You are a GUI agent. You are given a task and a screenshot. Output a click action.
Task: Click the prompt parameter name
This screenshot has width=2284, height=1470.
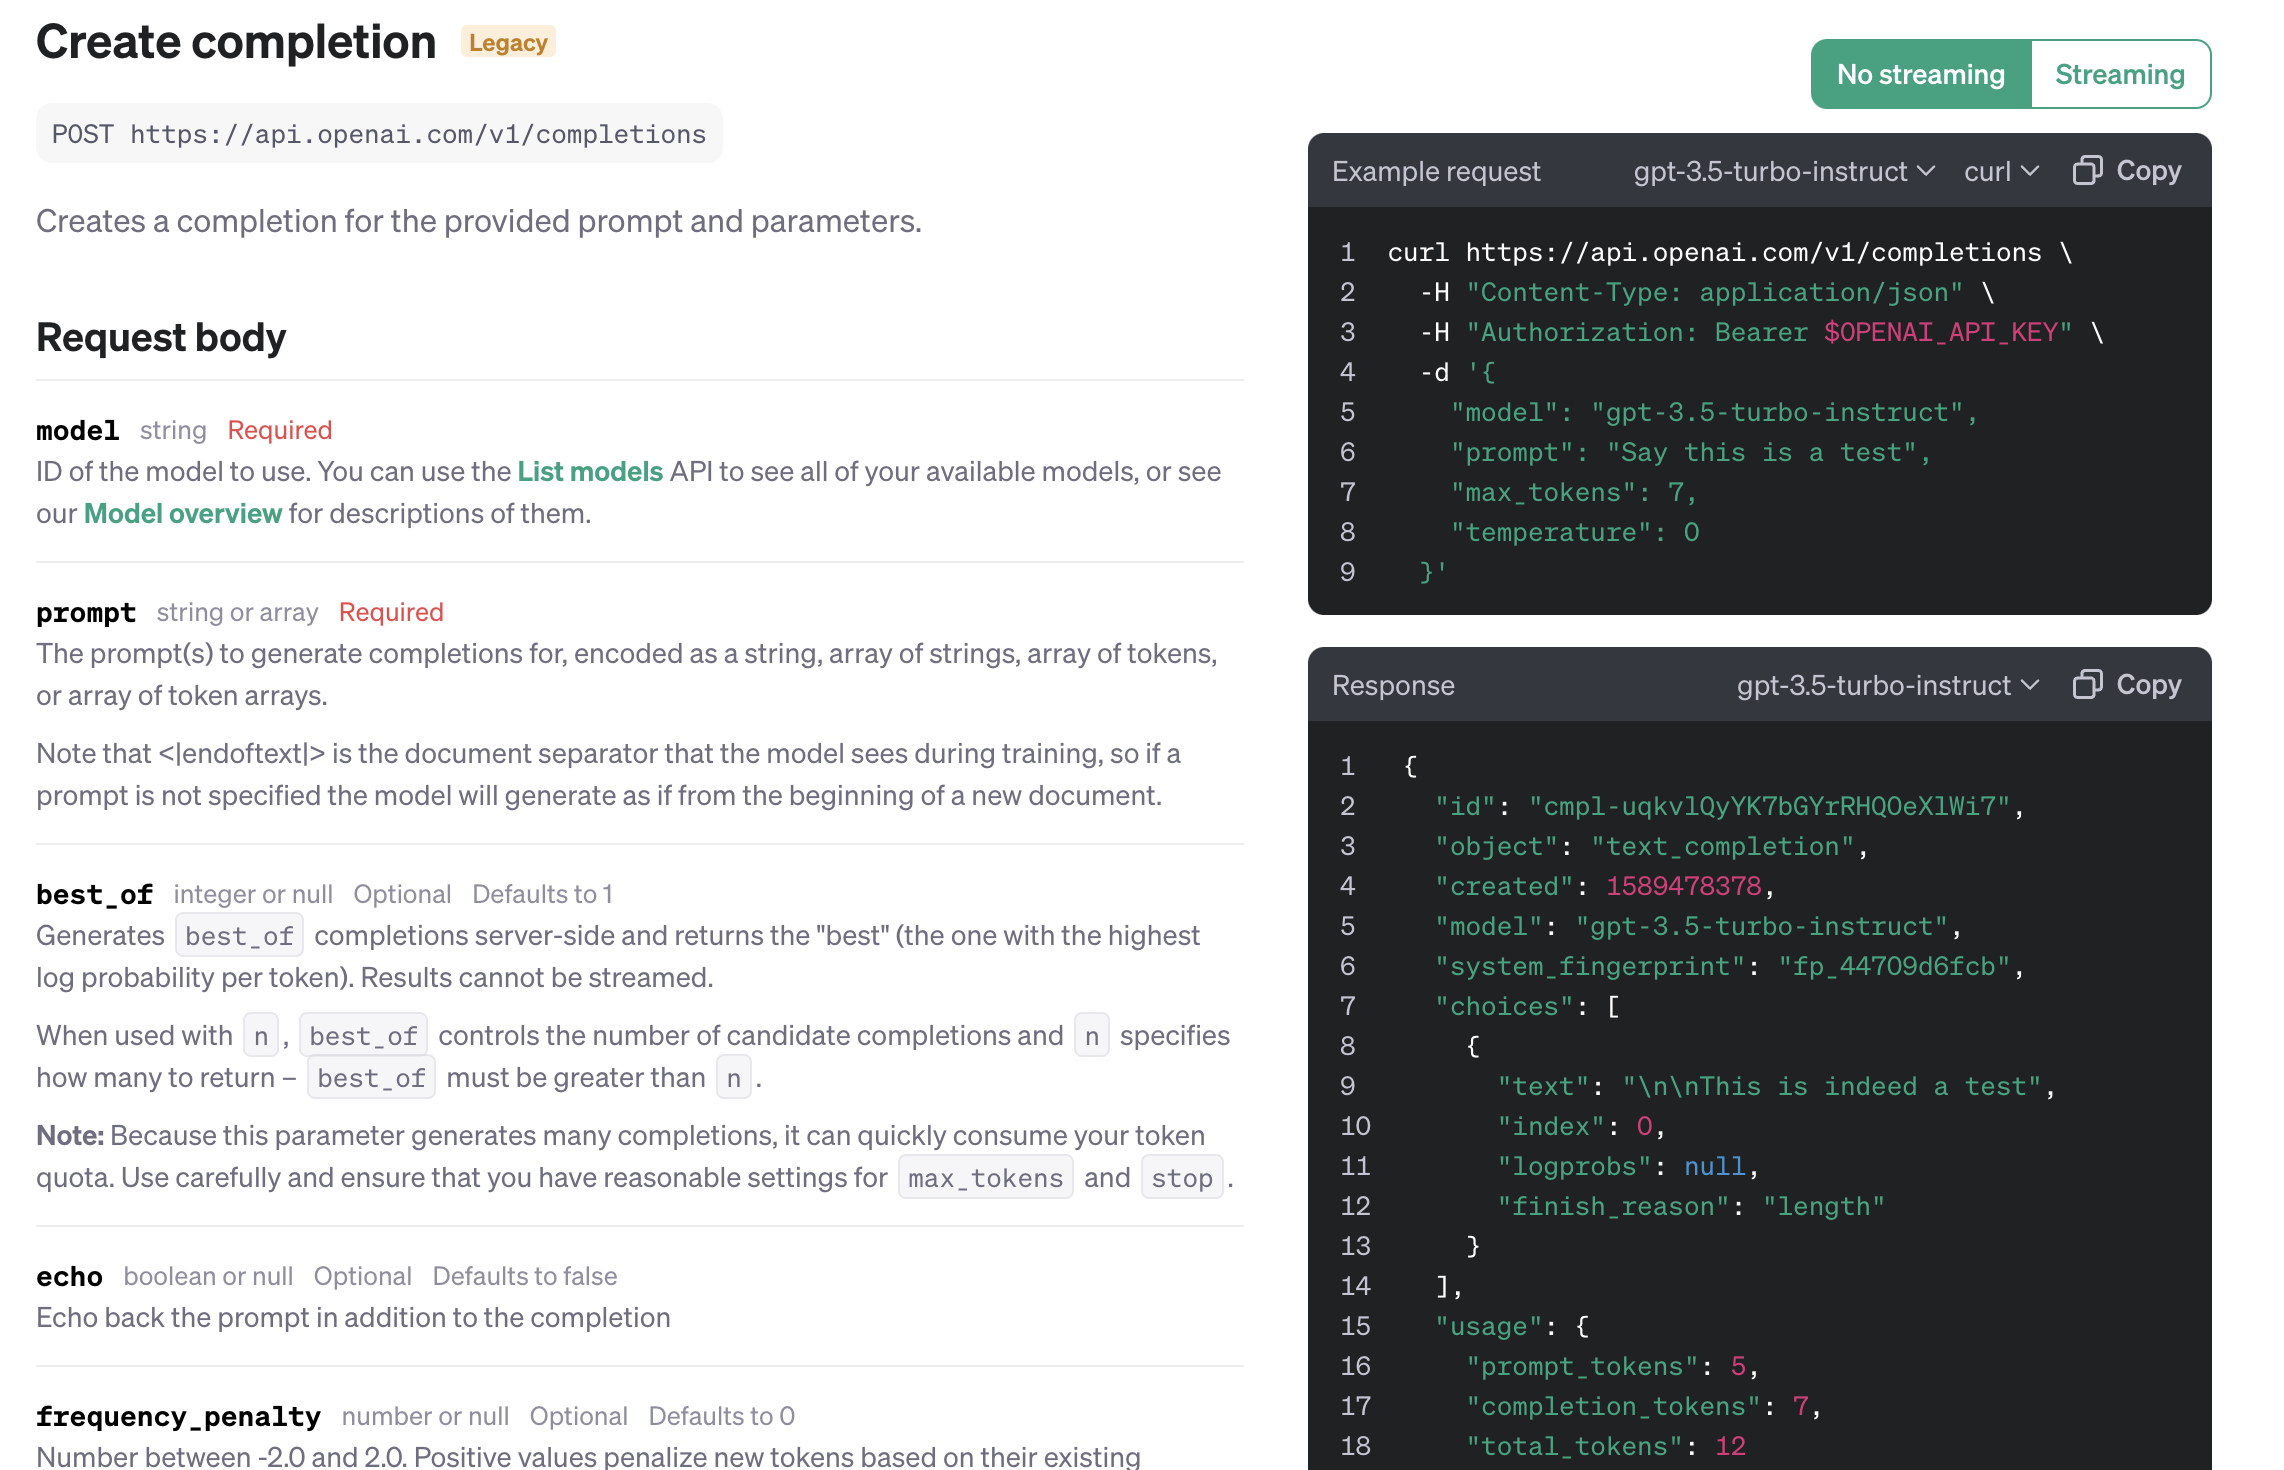[x=86, y=613]
